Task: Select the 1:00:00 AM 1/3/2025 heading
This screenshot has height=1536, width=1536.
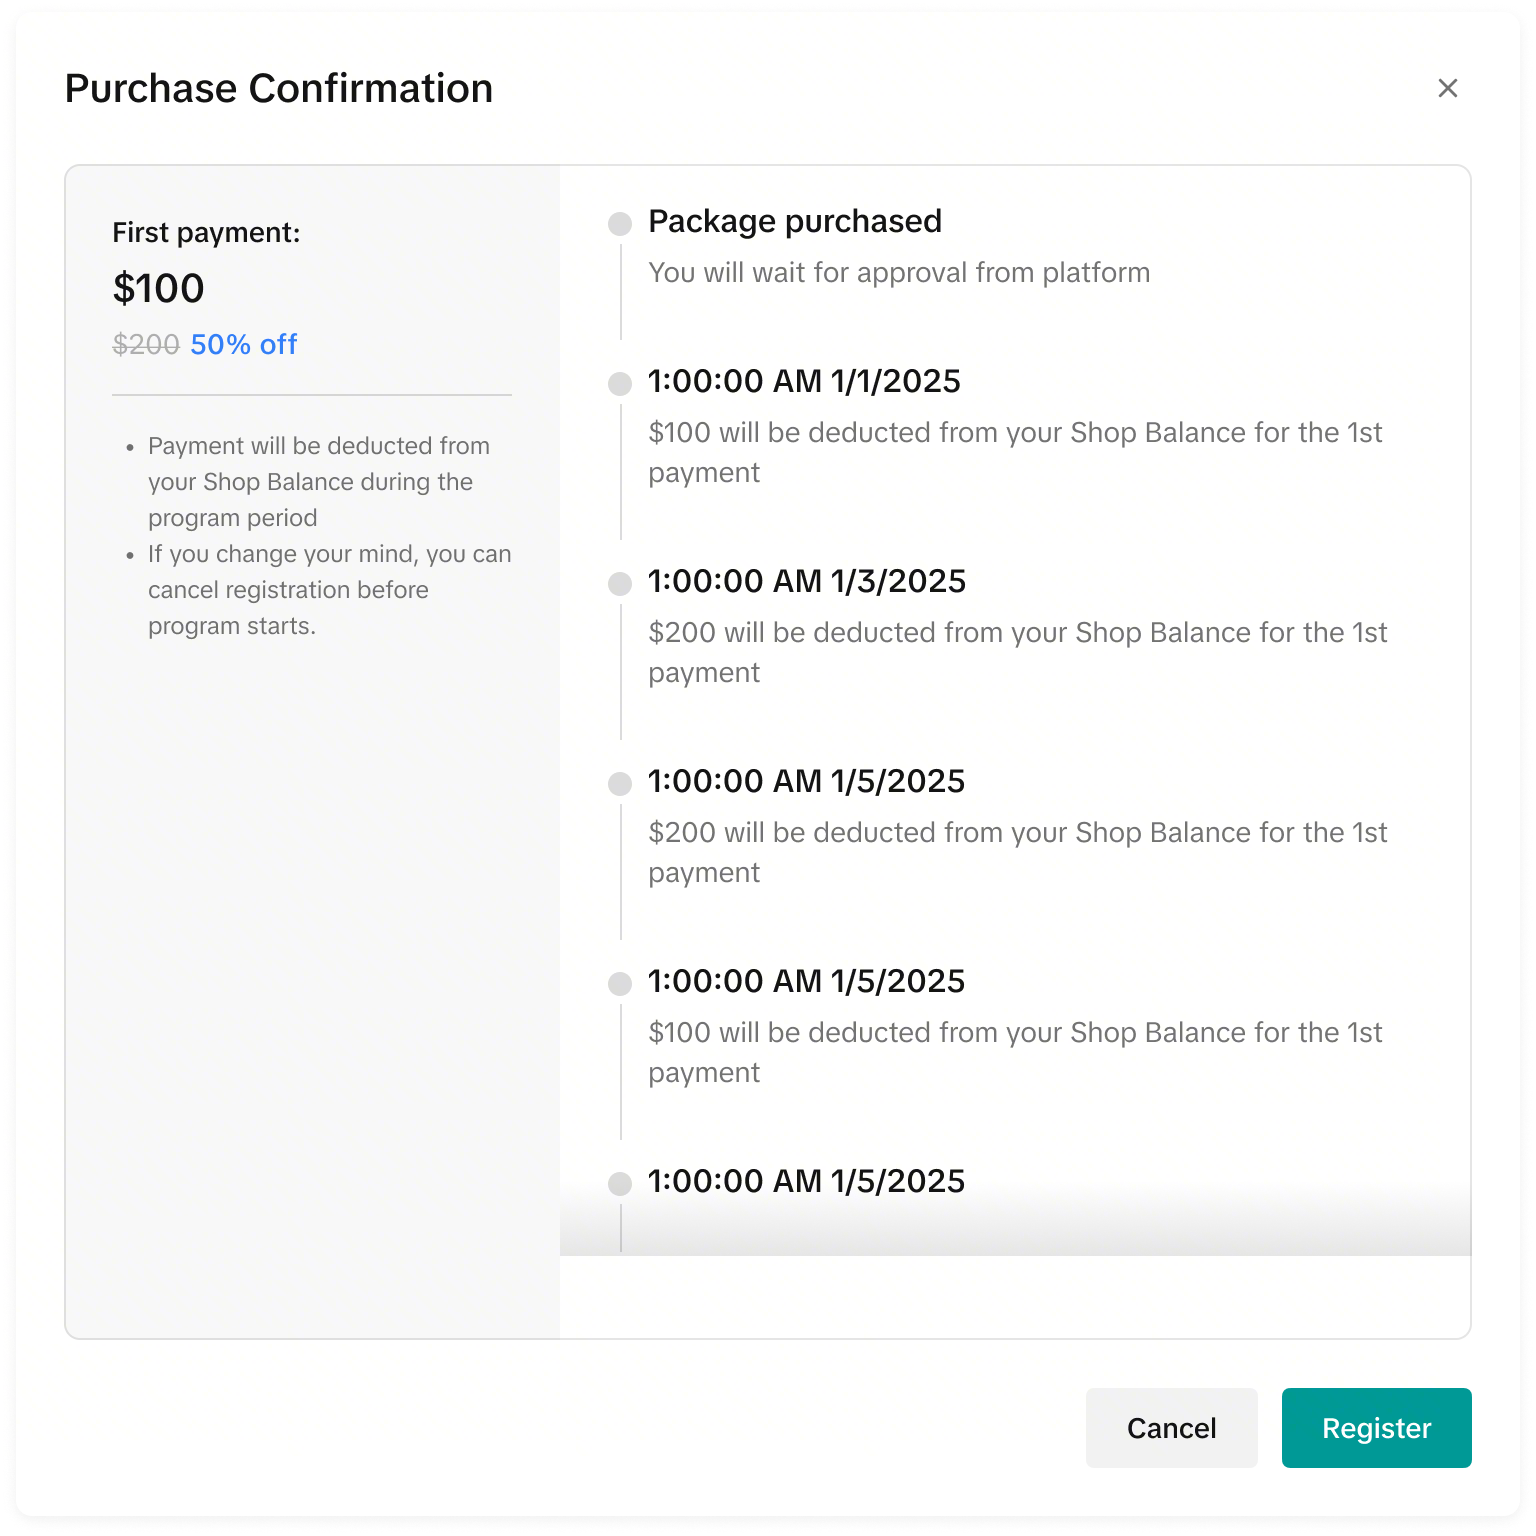Action: click(807, 581)
